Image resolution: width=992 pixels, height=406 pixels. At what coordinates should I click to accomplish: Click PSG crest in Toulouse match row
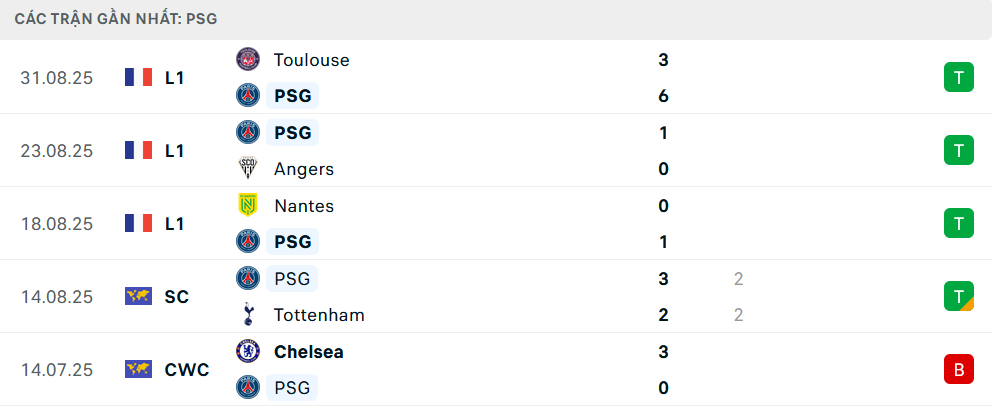click(247, 96)
